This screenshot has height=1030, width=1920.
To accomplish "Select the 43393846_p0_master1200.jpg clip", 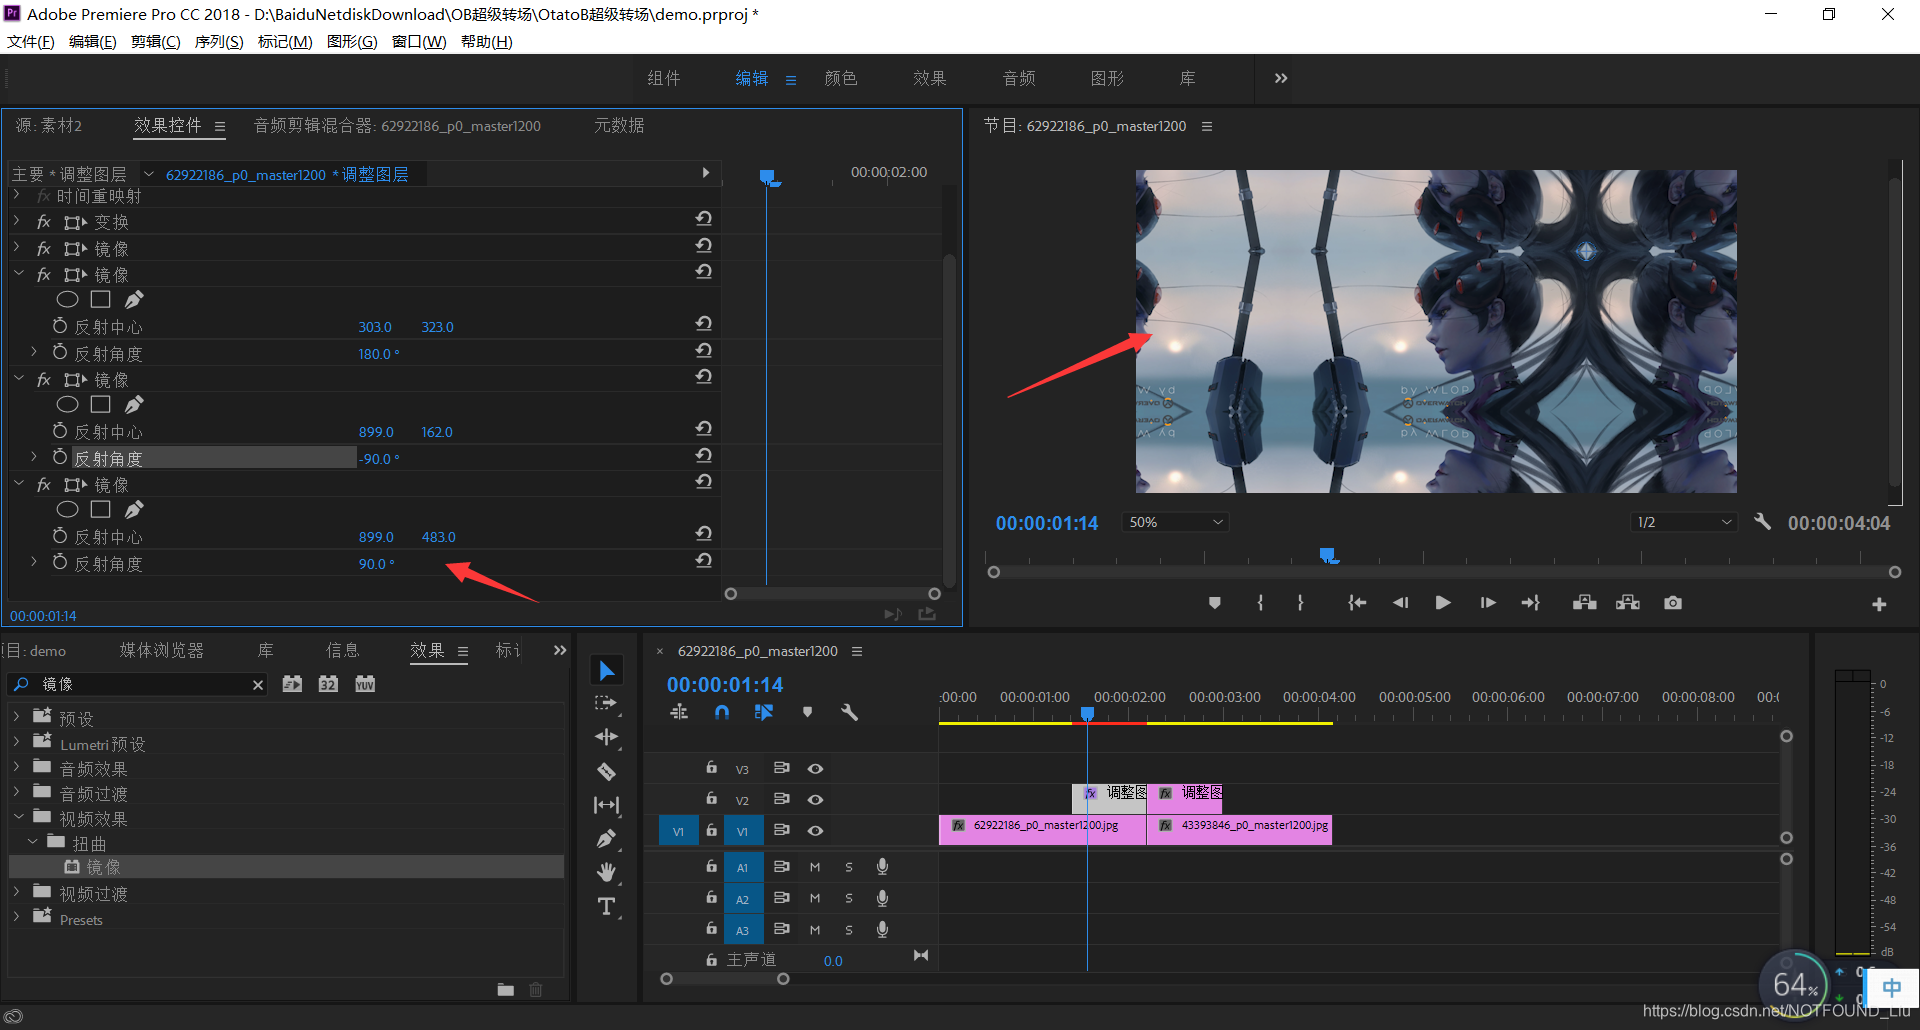I will tap(1239, 829).
